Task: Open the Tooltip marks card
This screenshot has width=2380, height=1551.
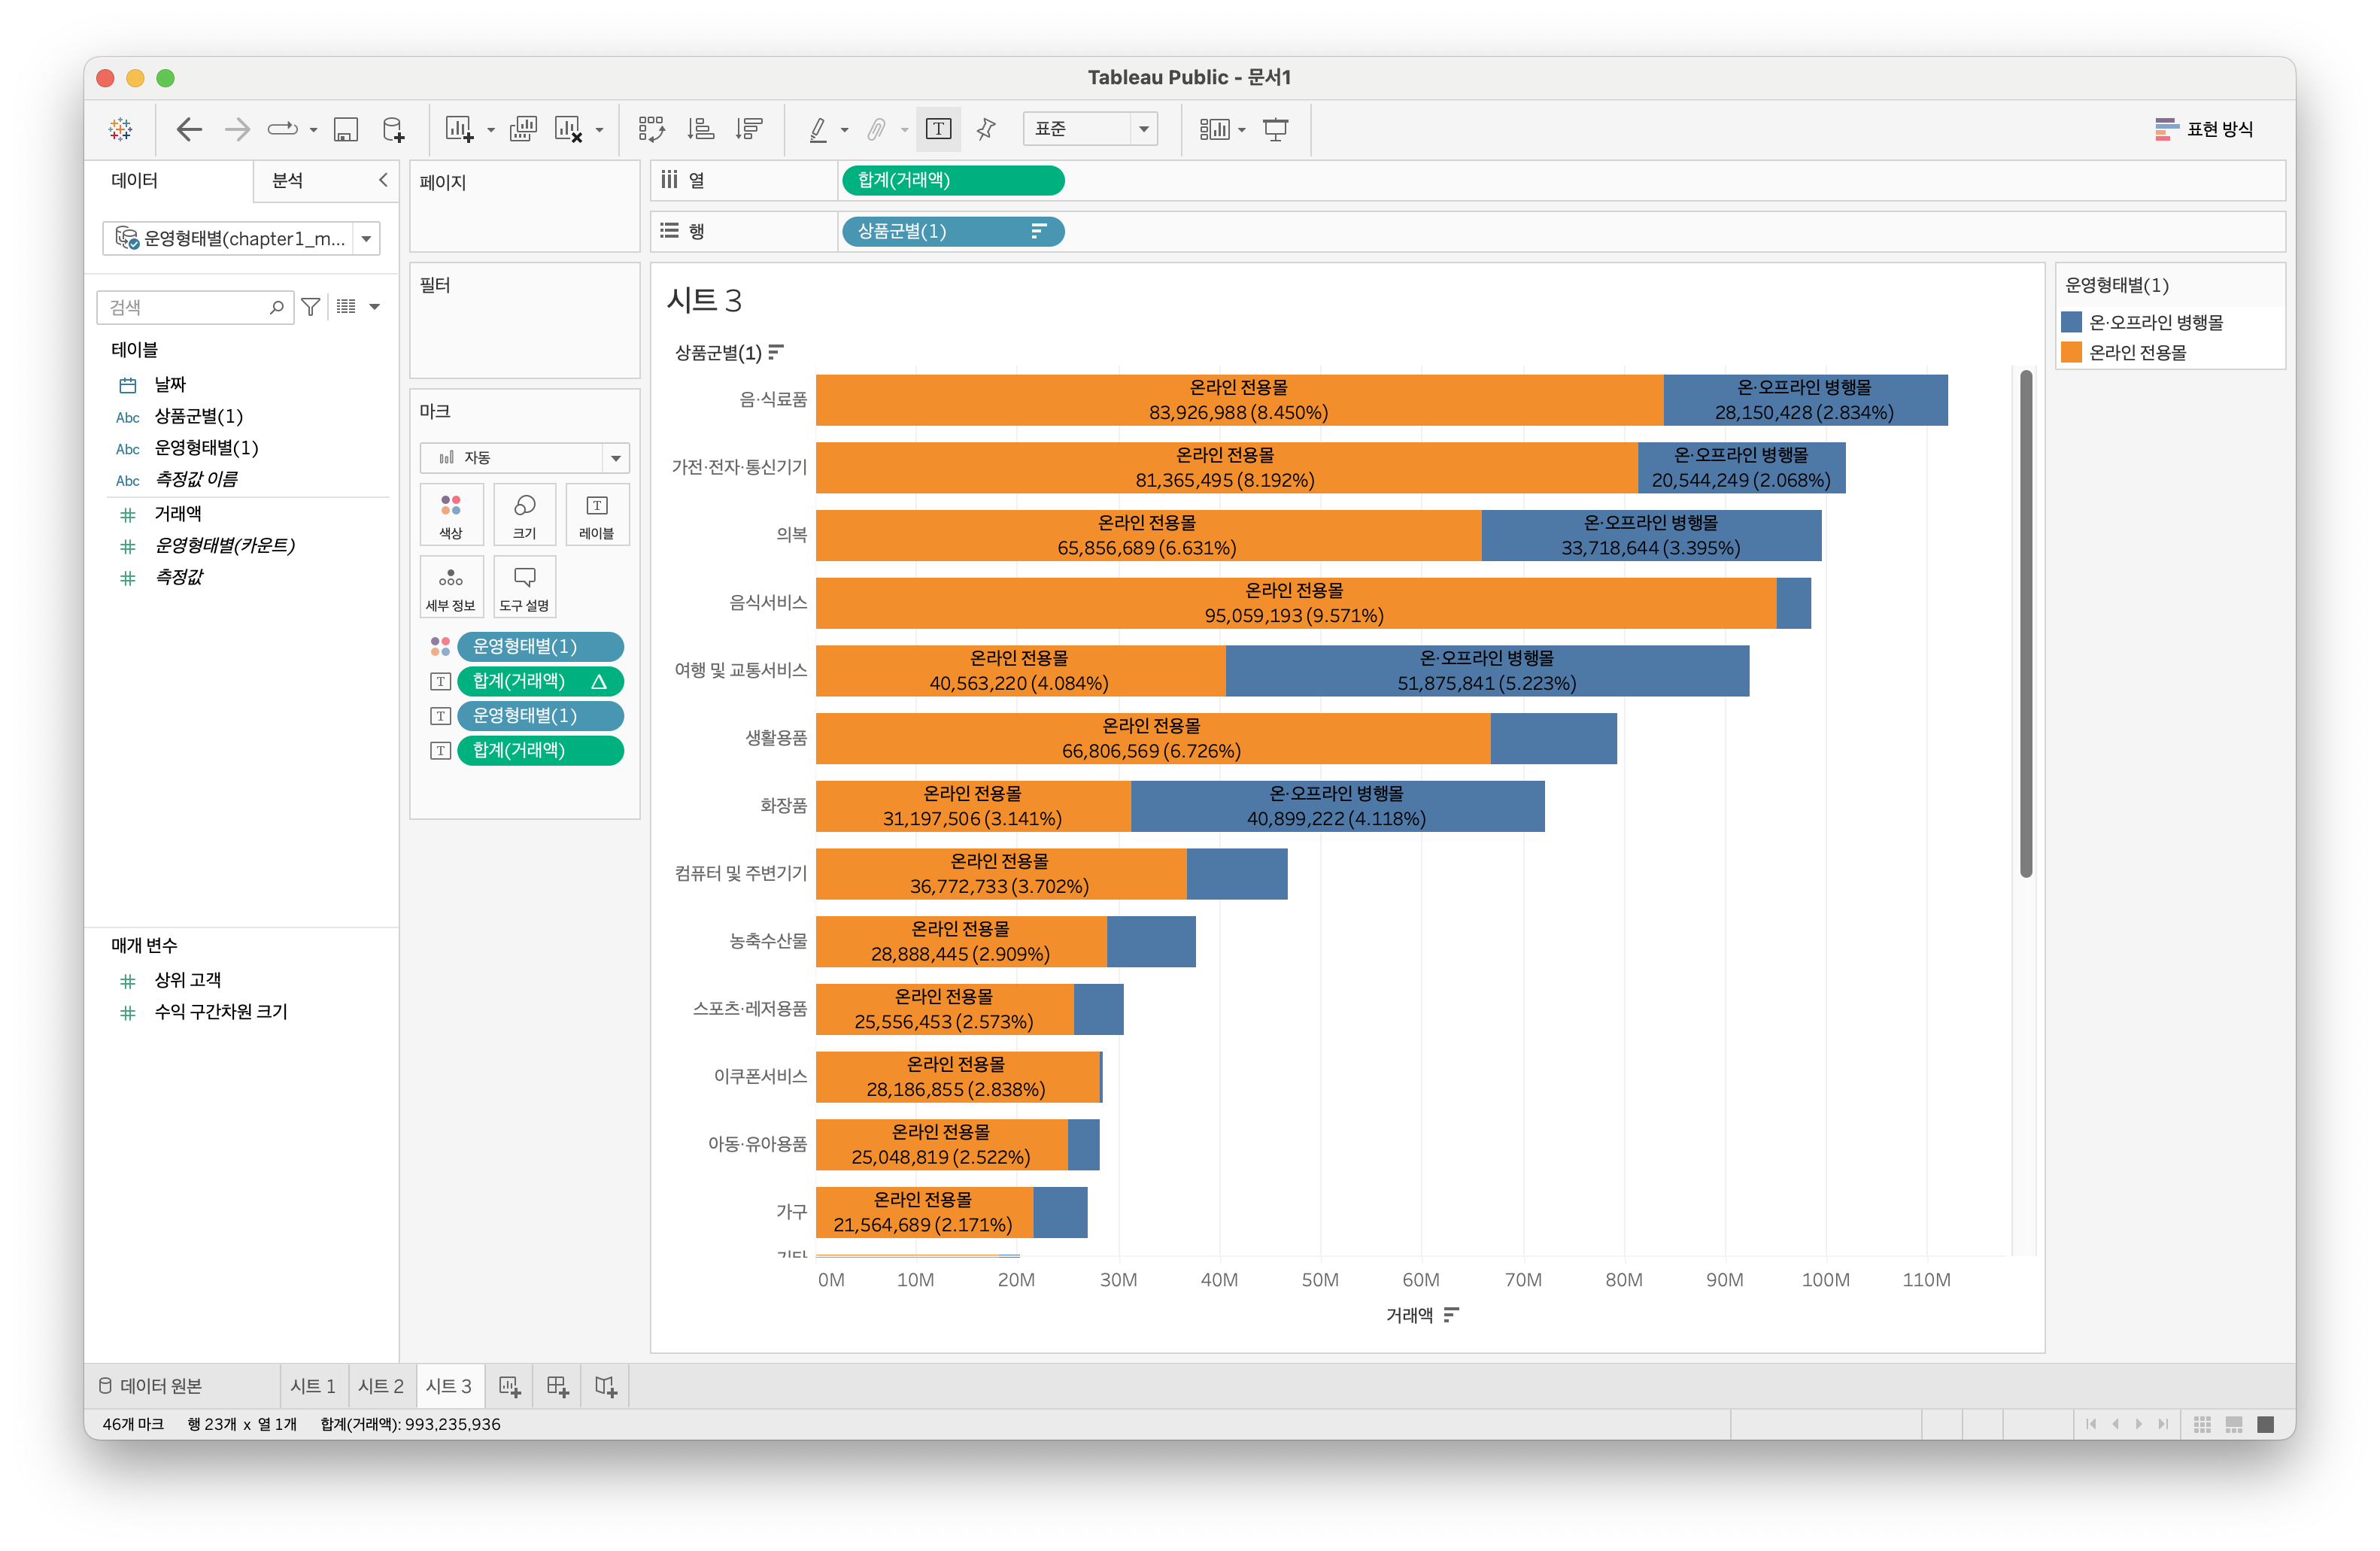Action: pyautogui.click(x=524, y=587)
